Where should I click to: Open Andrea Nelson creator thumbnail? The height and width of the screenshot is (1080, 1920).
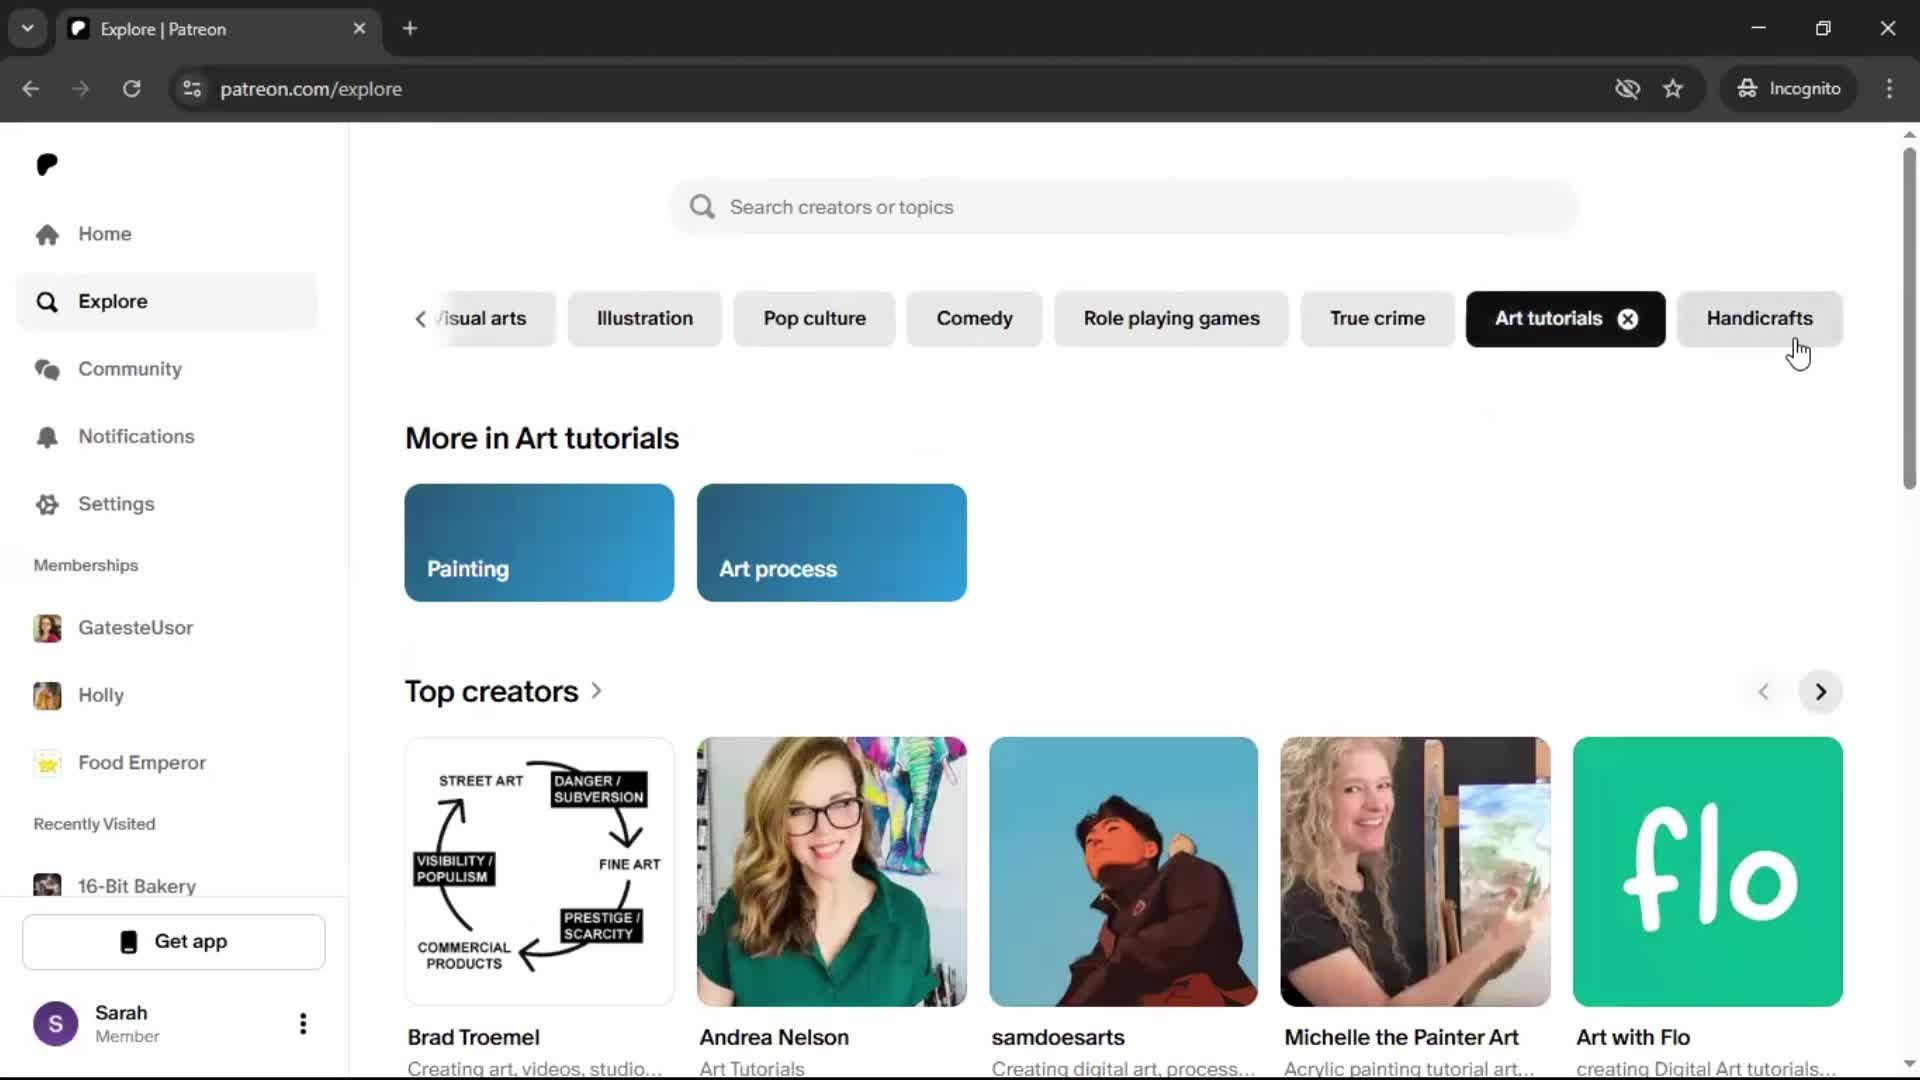pos(832,872)
